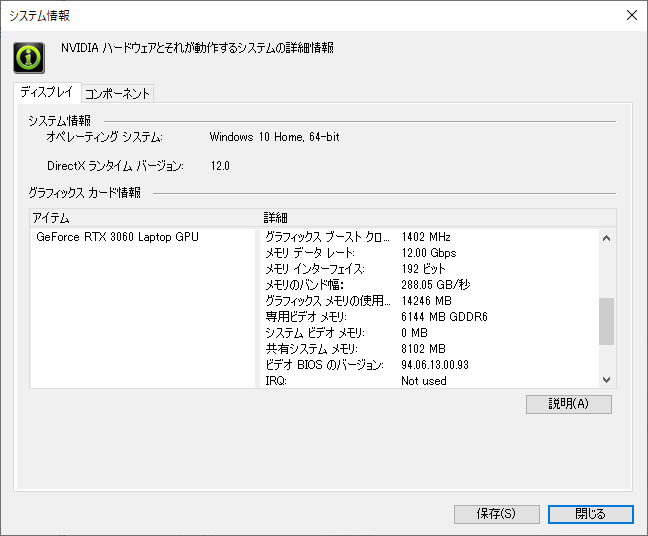Click the グラフィックス カード情報 section heading
This screenshot has height=536, width=648.
[85, 193]
